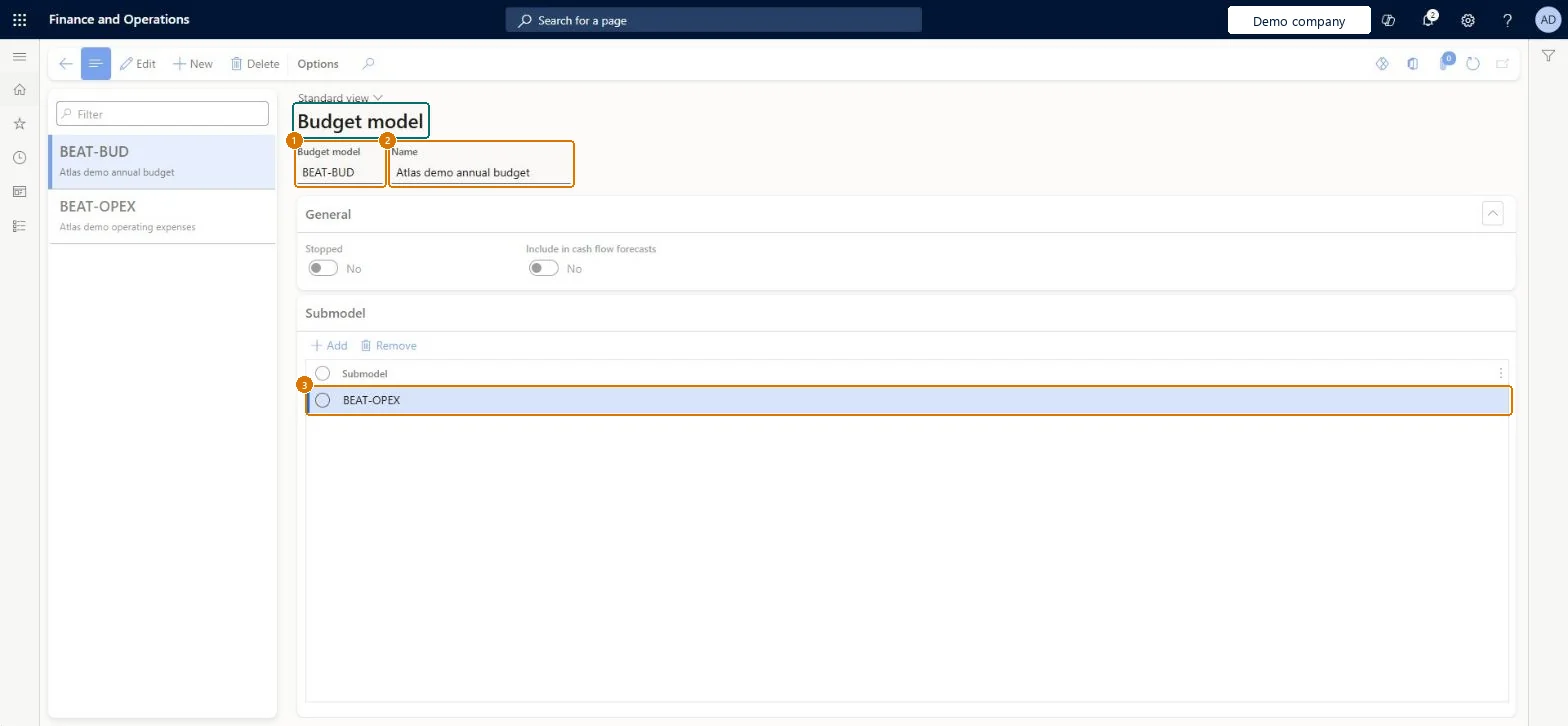Viewport: 1568px width, 726px height.
Task: Open the notifications bell
Action: pos(1429,20)
